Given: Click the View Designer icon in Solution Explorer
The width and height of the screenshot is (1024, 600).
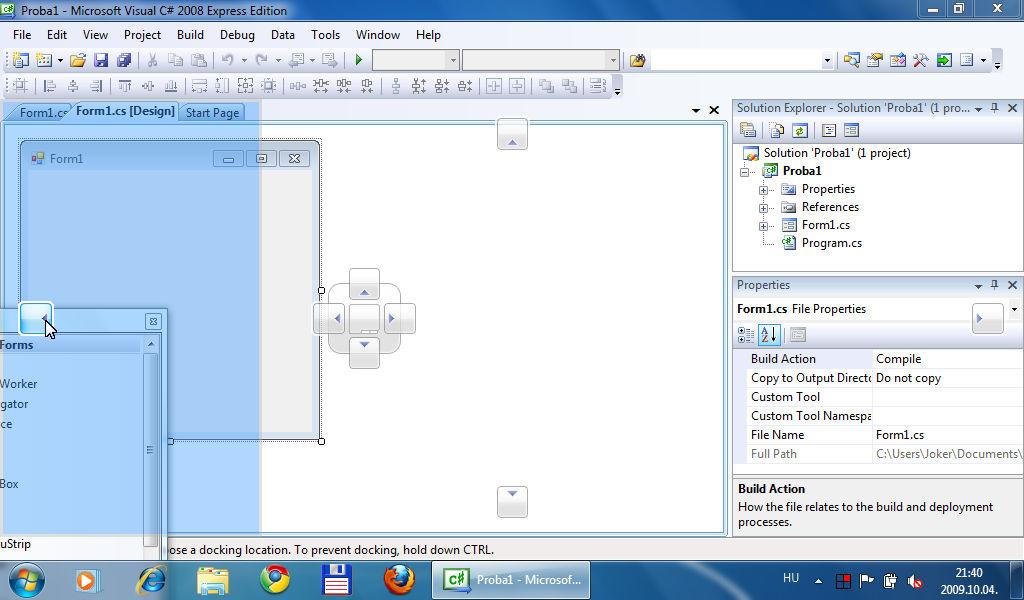Looking at the screenshot, I should pyautogui.click(x=851, y=131).
